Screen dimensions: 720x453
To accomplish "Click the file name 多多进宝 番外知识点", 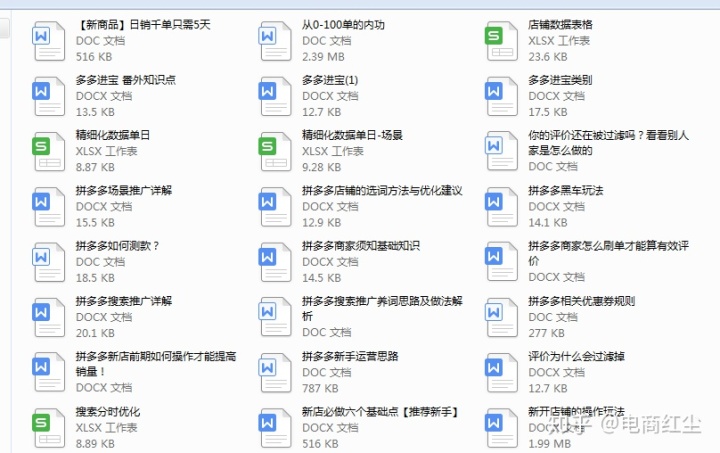I will (x=126, y=80).
